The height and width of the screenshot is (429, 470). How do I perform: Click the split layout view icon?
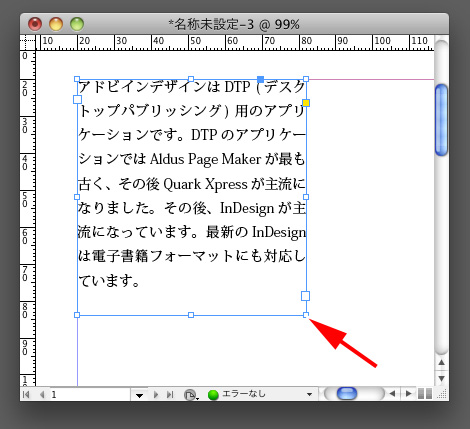(x=425, y=394)
